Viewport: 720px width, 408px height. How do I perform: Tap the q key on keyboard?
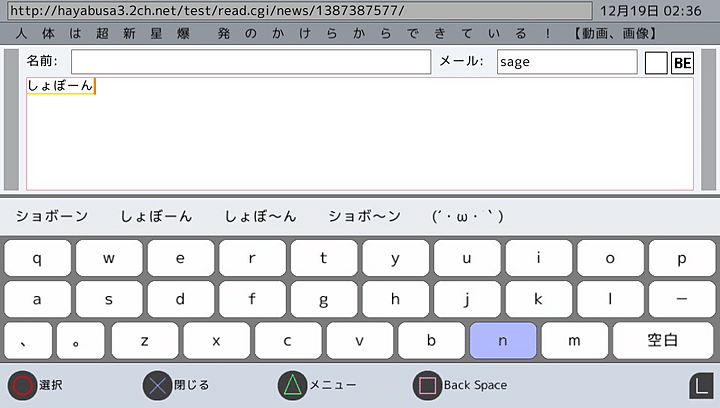(x=37, y=257)
